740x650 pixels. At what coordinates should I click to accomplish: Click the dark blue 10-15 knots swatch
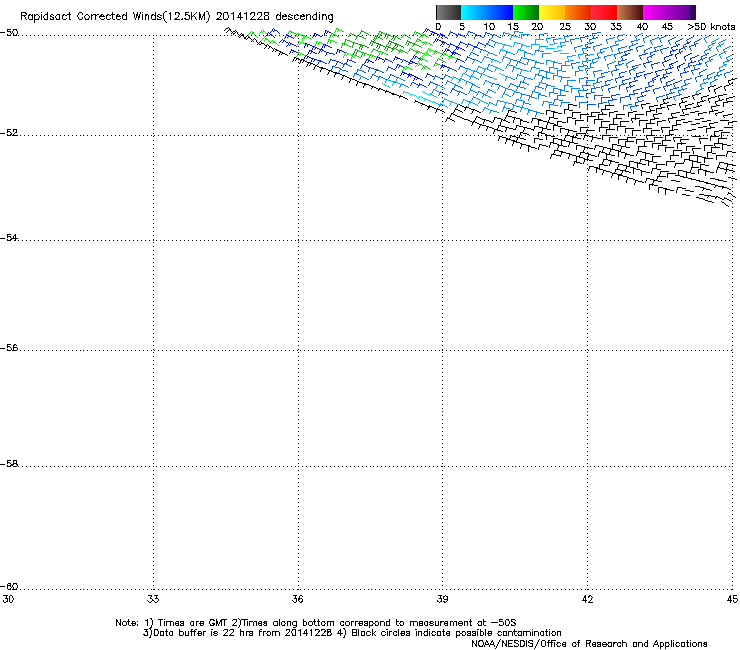[x=500, y=12]
